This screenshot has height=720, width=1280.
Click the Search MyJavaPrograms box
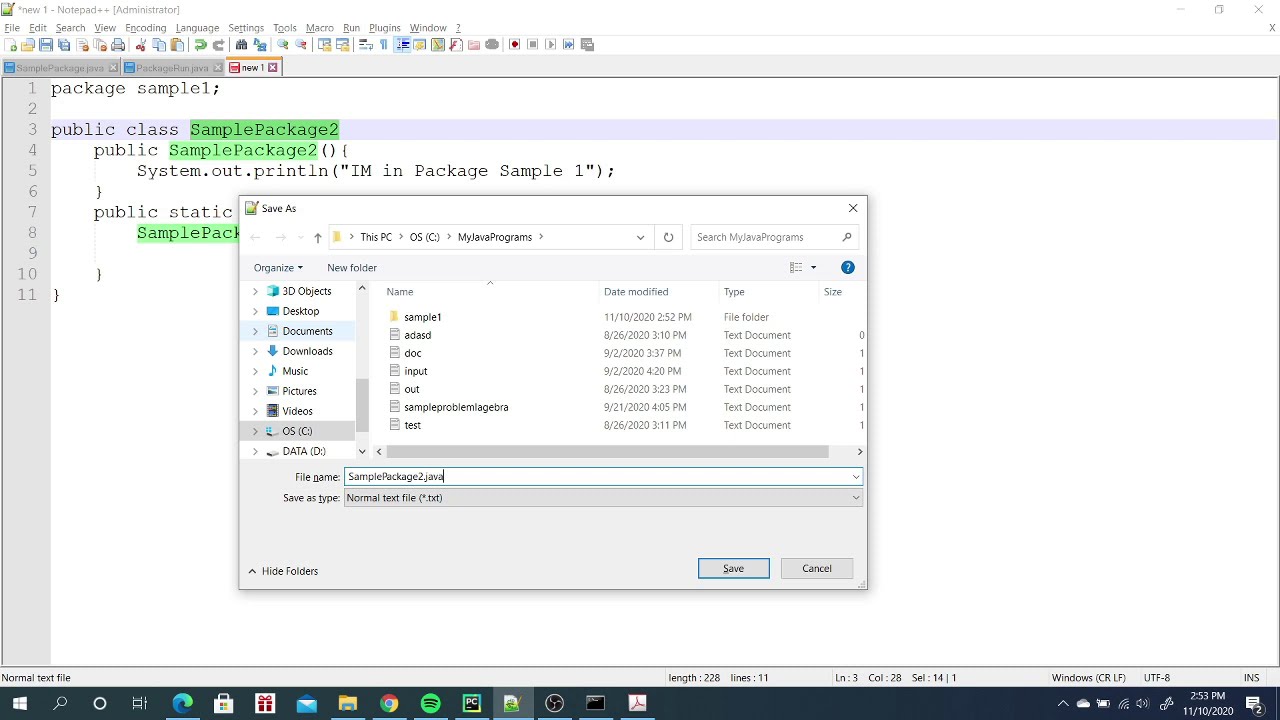774,237
